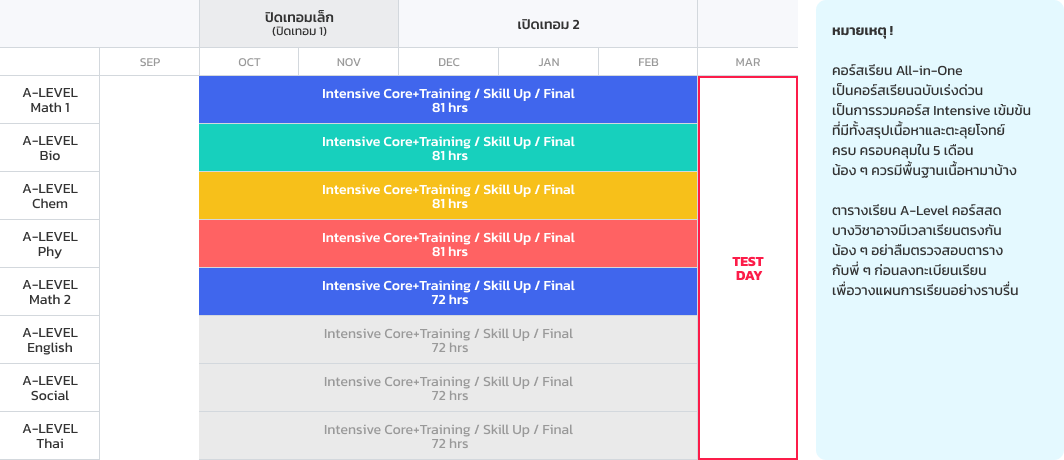Select the gray A-LEVEL English course bar

coord(448,340)
